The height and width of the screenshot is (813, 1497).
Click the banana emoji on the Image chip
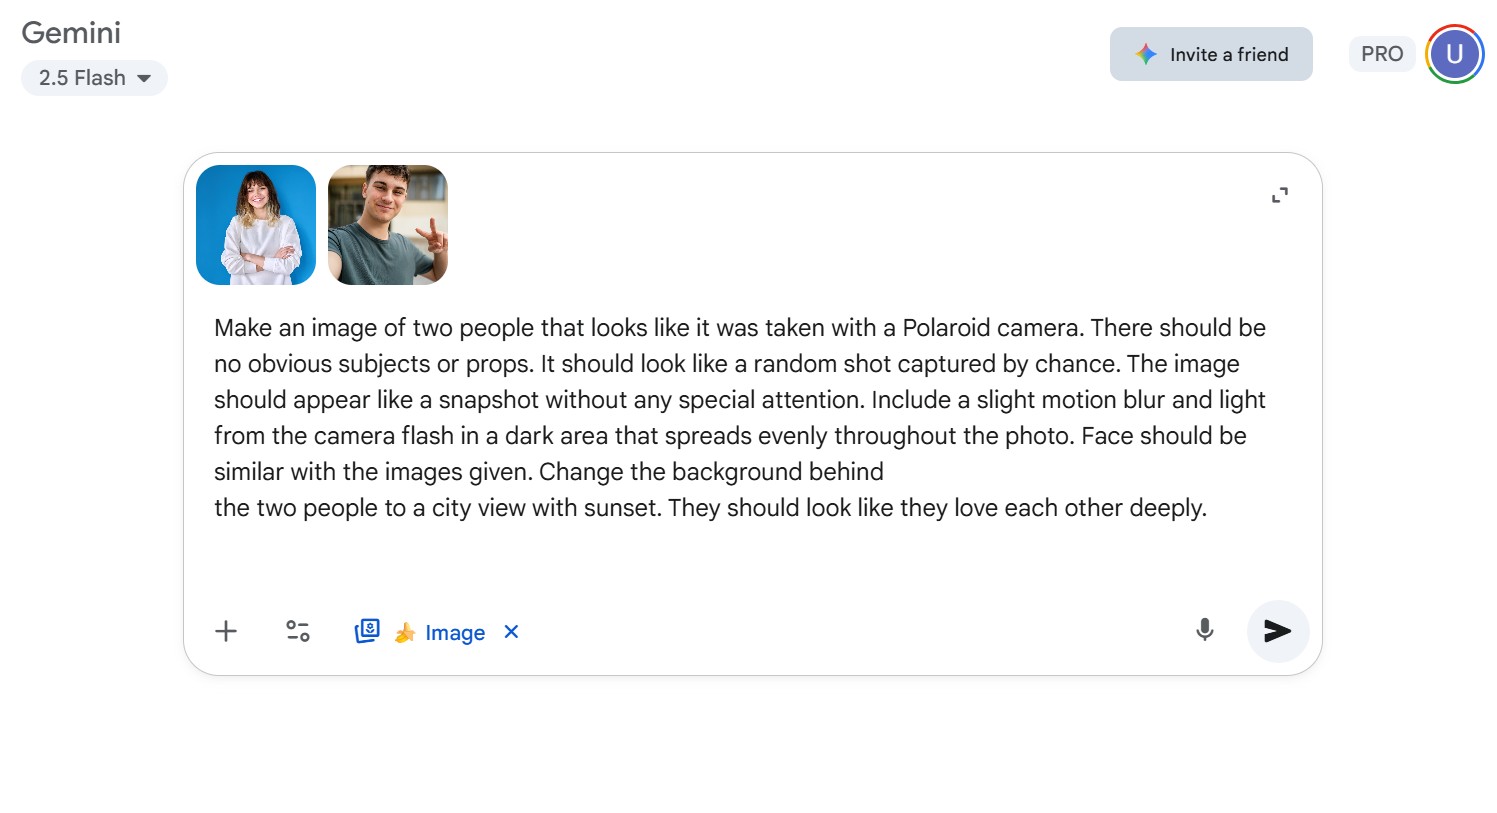[x=404, y=632]
